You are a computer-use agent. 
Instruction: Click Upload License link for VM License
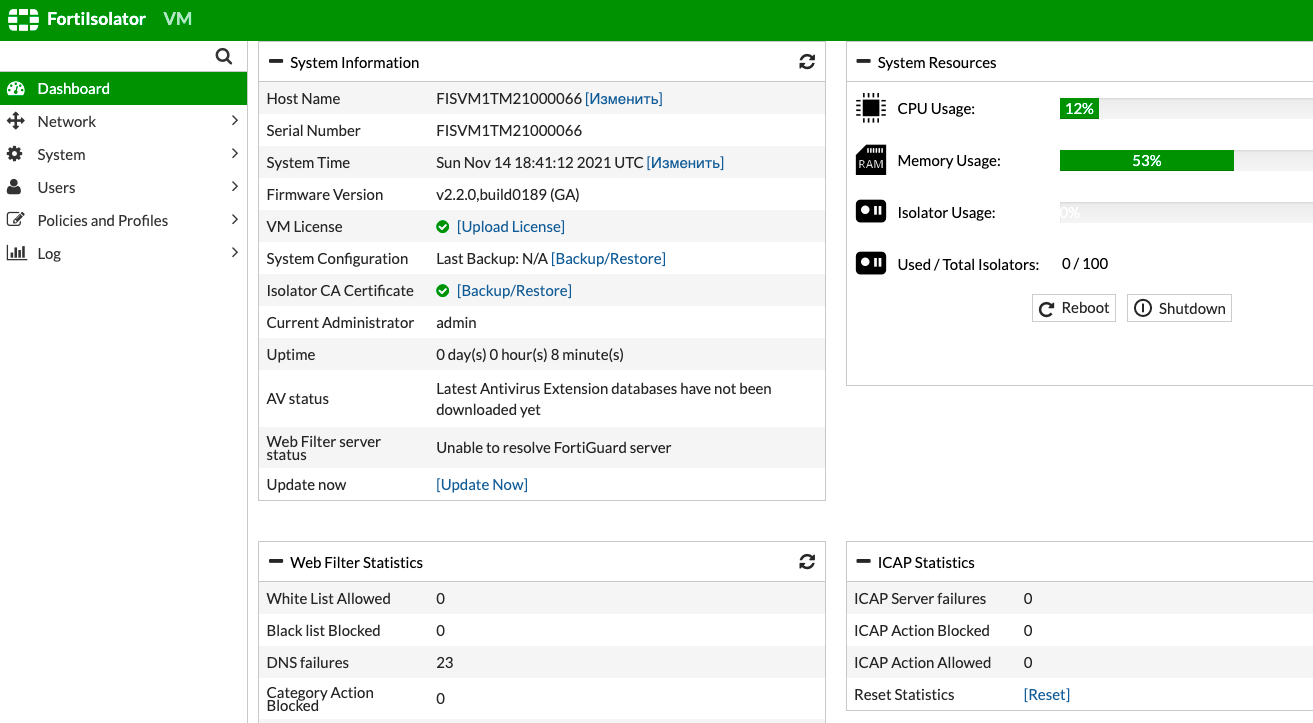510,226
